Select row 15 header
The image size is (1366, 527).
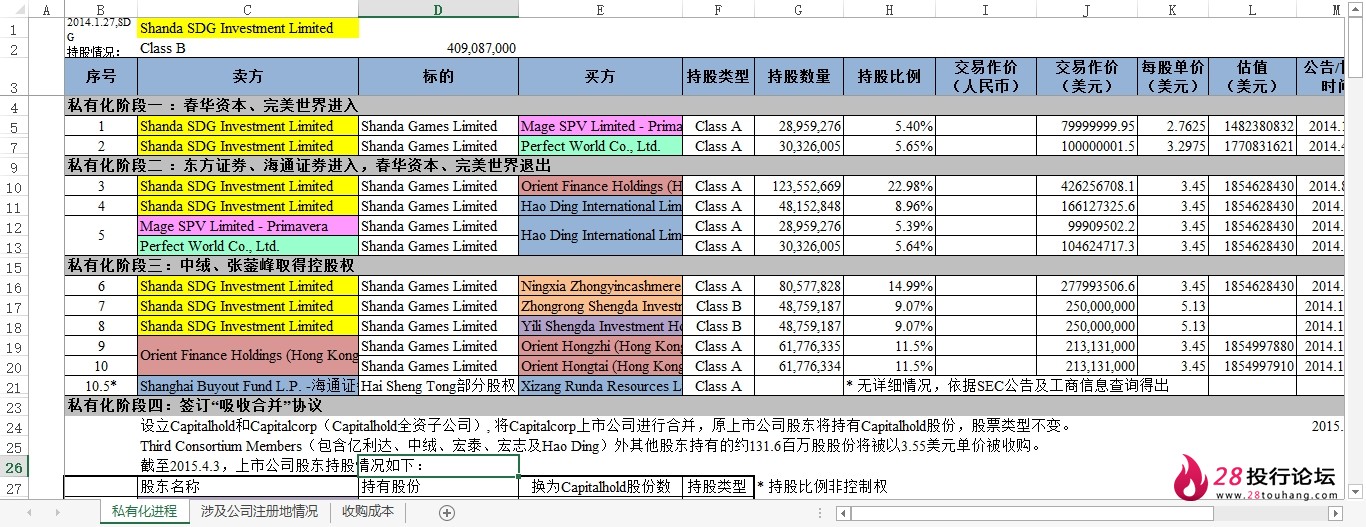[13, 266]
